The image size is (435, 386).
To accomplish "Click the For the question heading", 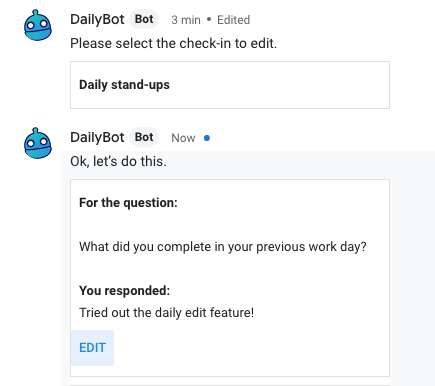I will (128, 203).
